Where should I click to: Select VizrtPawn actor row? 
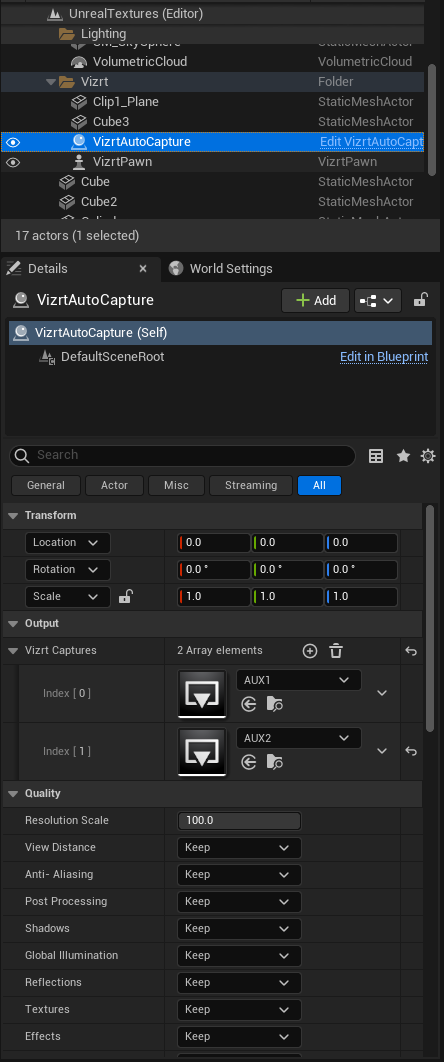point(213,162)
